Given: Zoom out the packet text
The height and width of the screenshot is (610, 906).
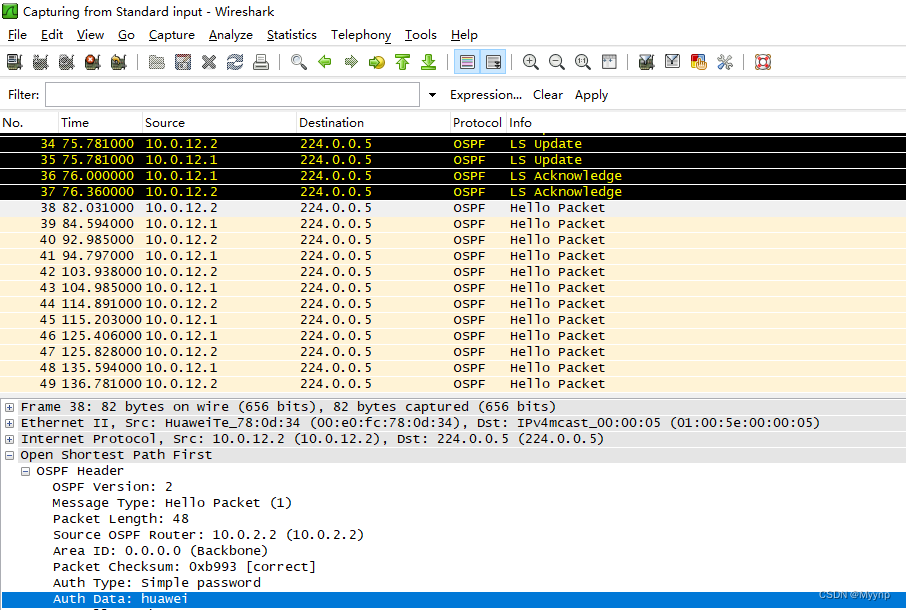Looking at the screenshot, I should [556, 62].
